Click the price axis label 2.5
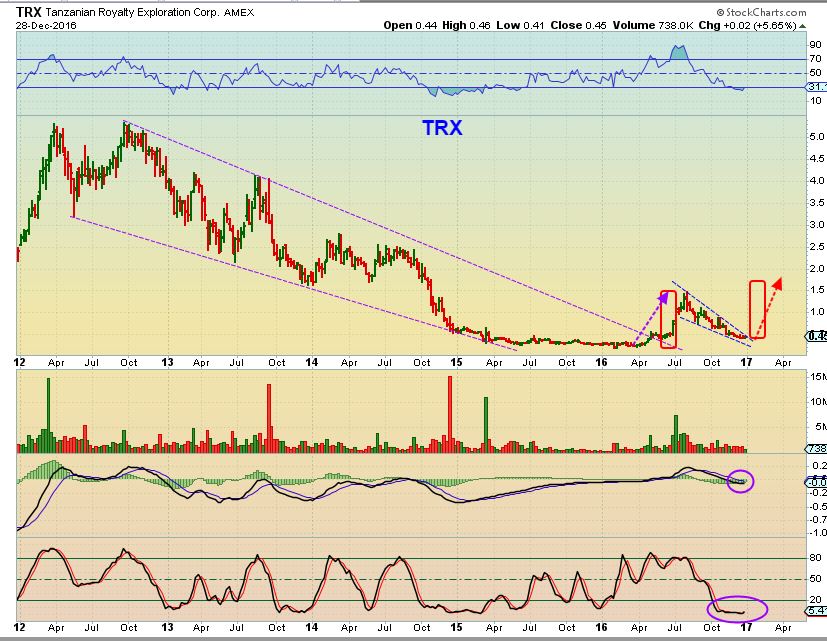This screenshot has width=827, height=641. [x=816, y=247]
